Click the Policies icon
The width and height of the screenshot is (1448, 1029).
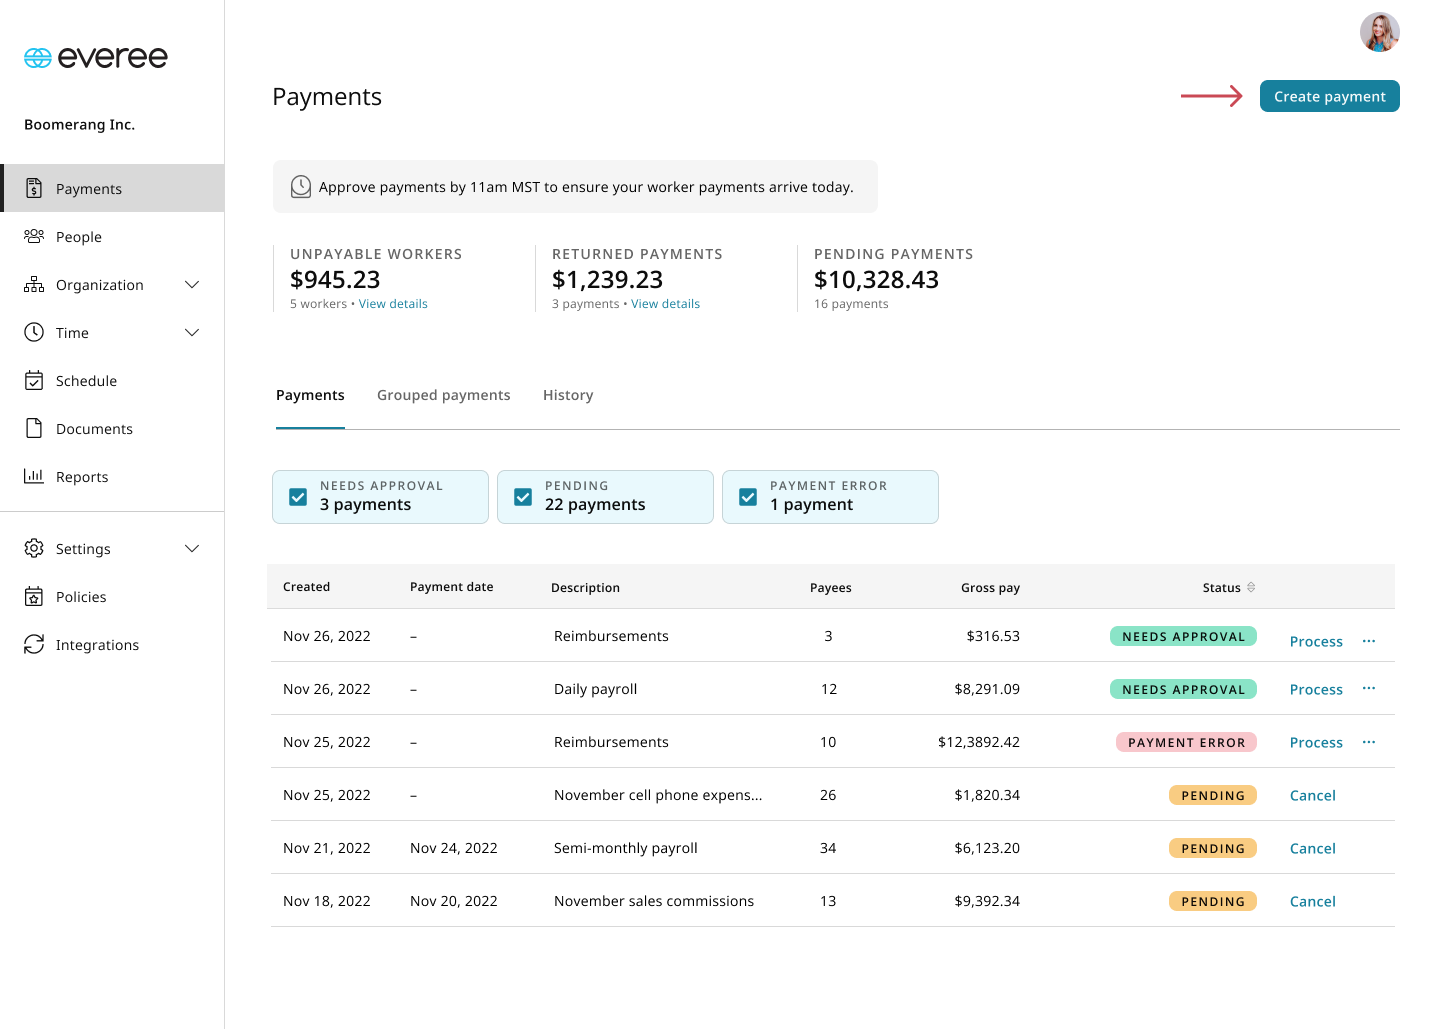click(34, 596)
